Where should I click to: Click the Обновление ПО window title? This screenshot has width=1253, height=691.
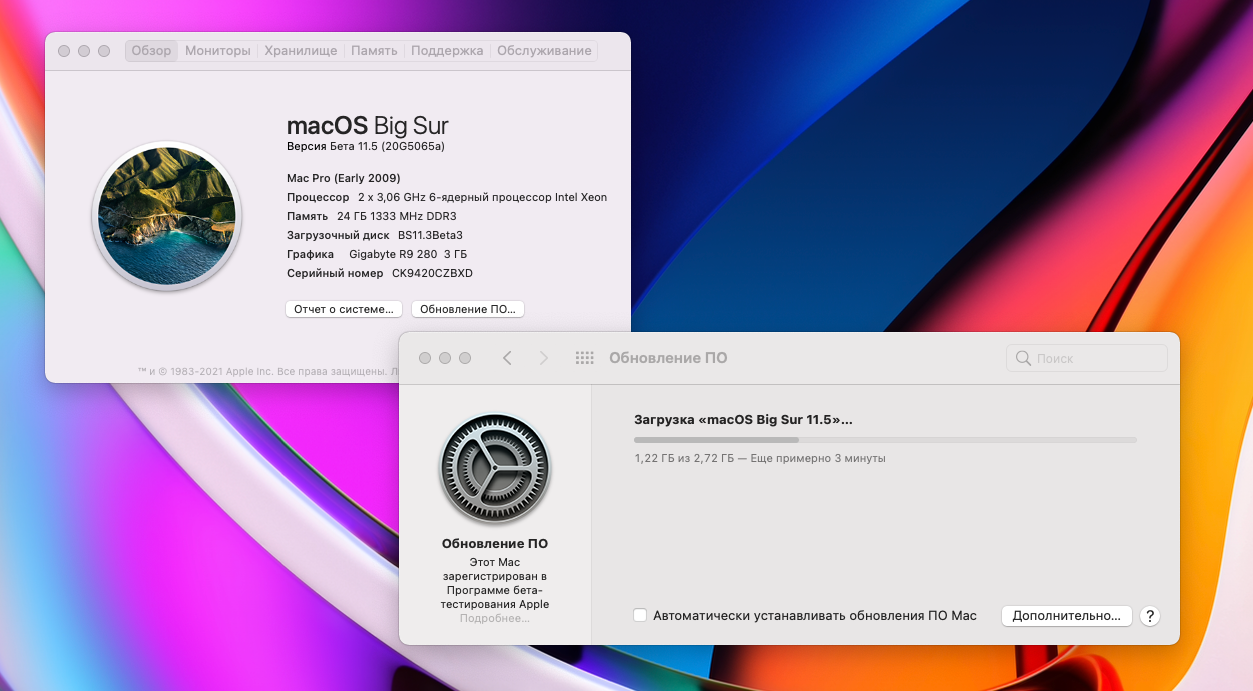tap(668, 358)
